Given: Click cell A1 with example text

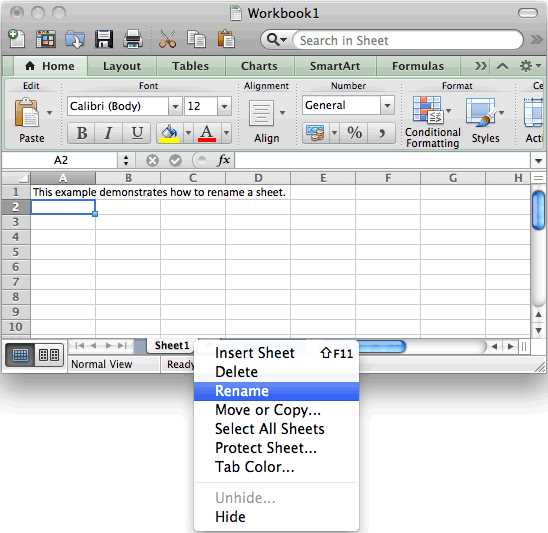Looking at the screenshot, I should [x=63, y=192].
